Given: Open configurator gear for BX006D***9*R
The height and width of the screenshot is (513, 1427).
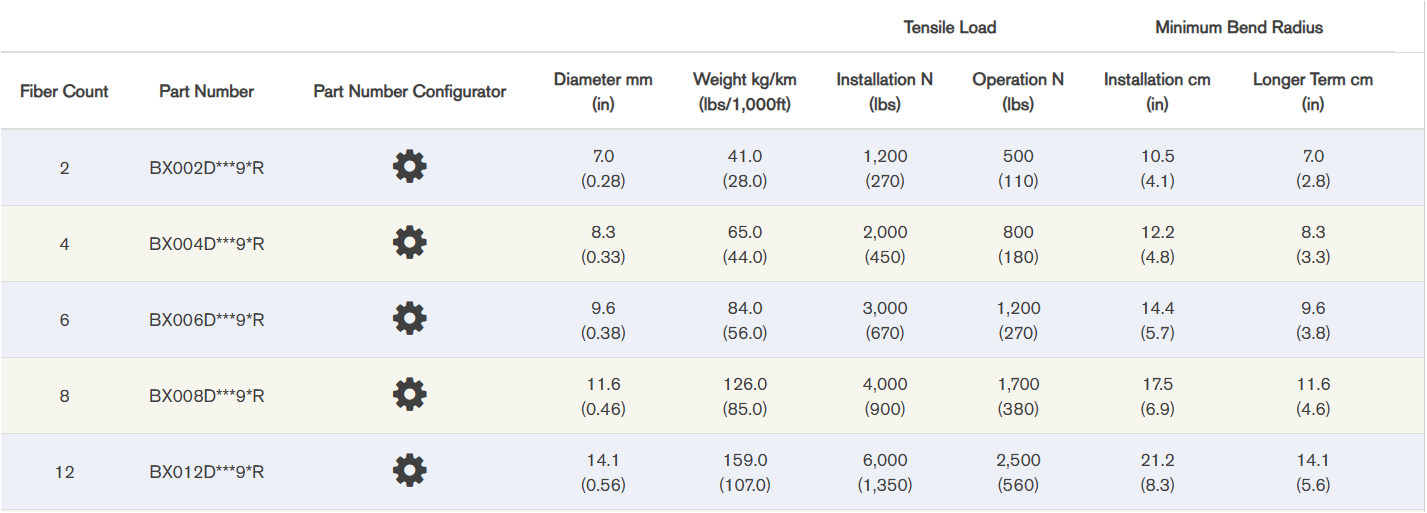Looking at the screenshot, I should tap(409, 318).
